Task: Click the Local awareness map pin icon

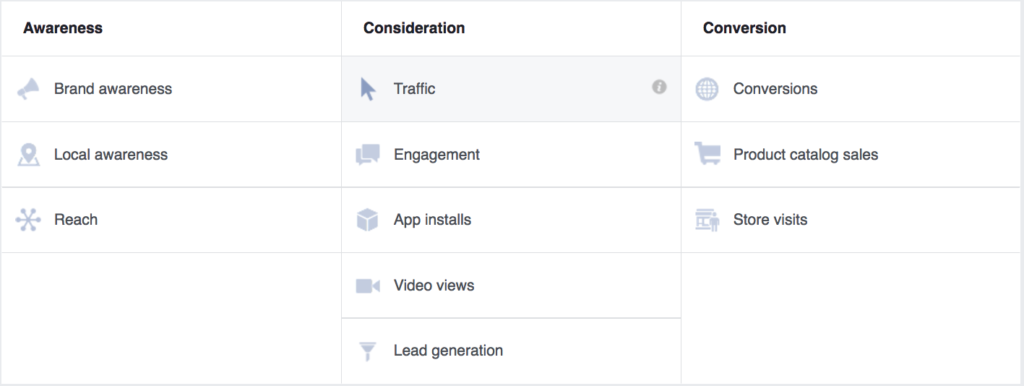Action: pos(28,155)
